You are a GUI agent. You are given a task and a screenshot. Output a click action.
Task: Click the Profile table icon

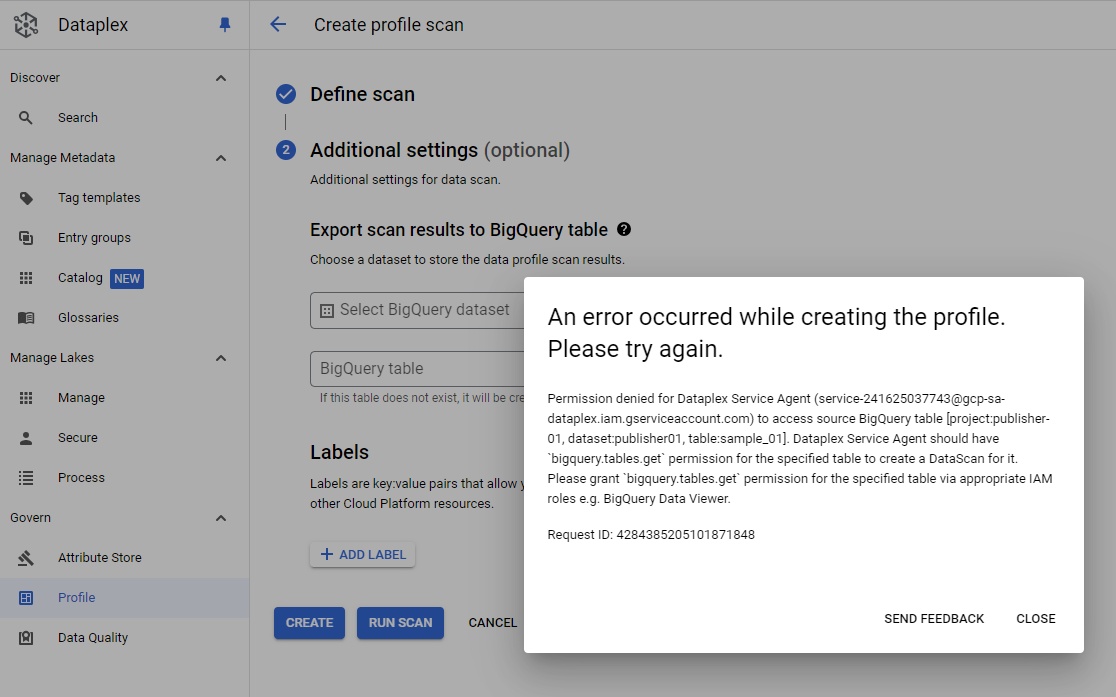point(26,598)
